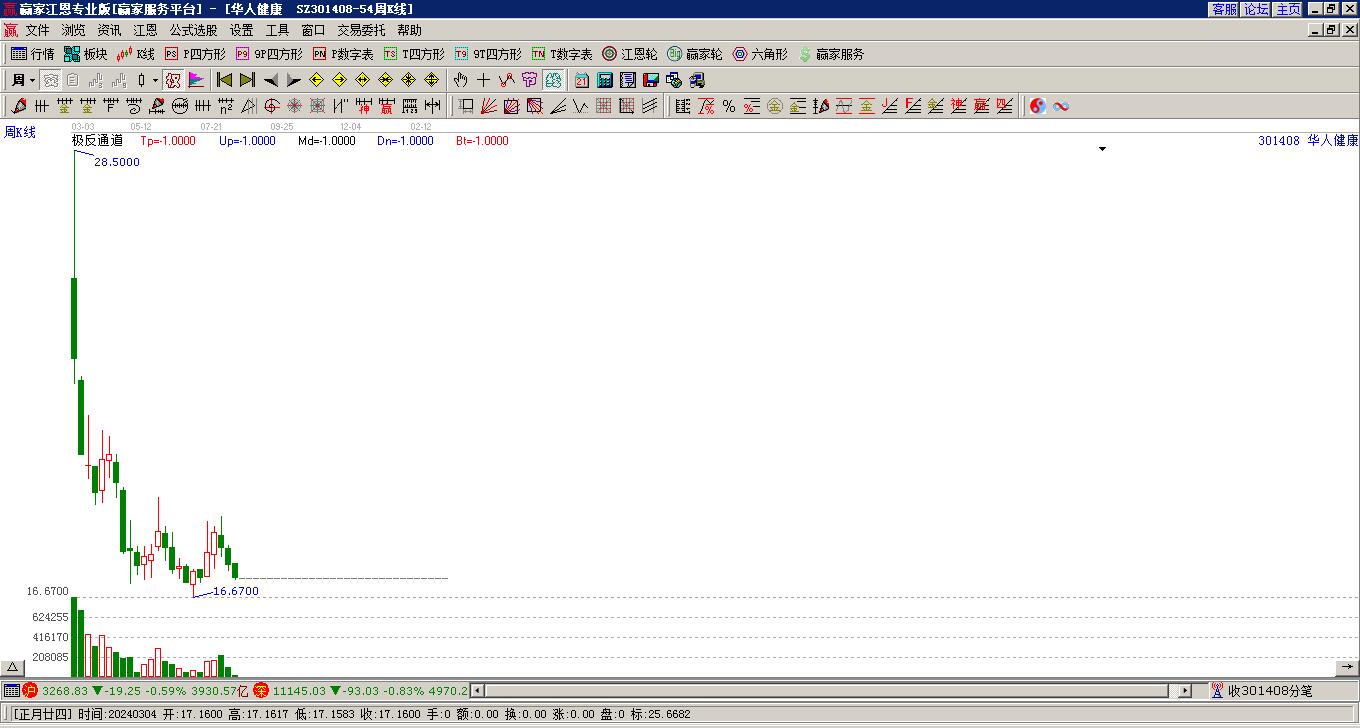Click the yin-yang taiji icon
1360x728 pixels.
[1038, 106]
